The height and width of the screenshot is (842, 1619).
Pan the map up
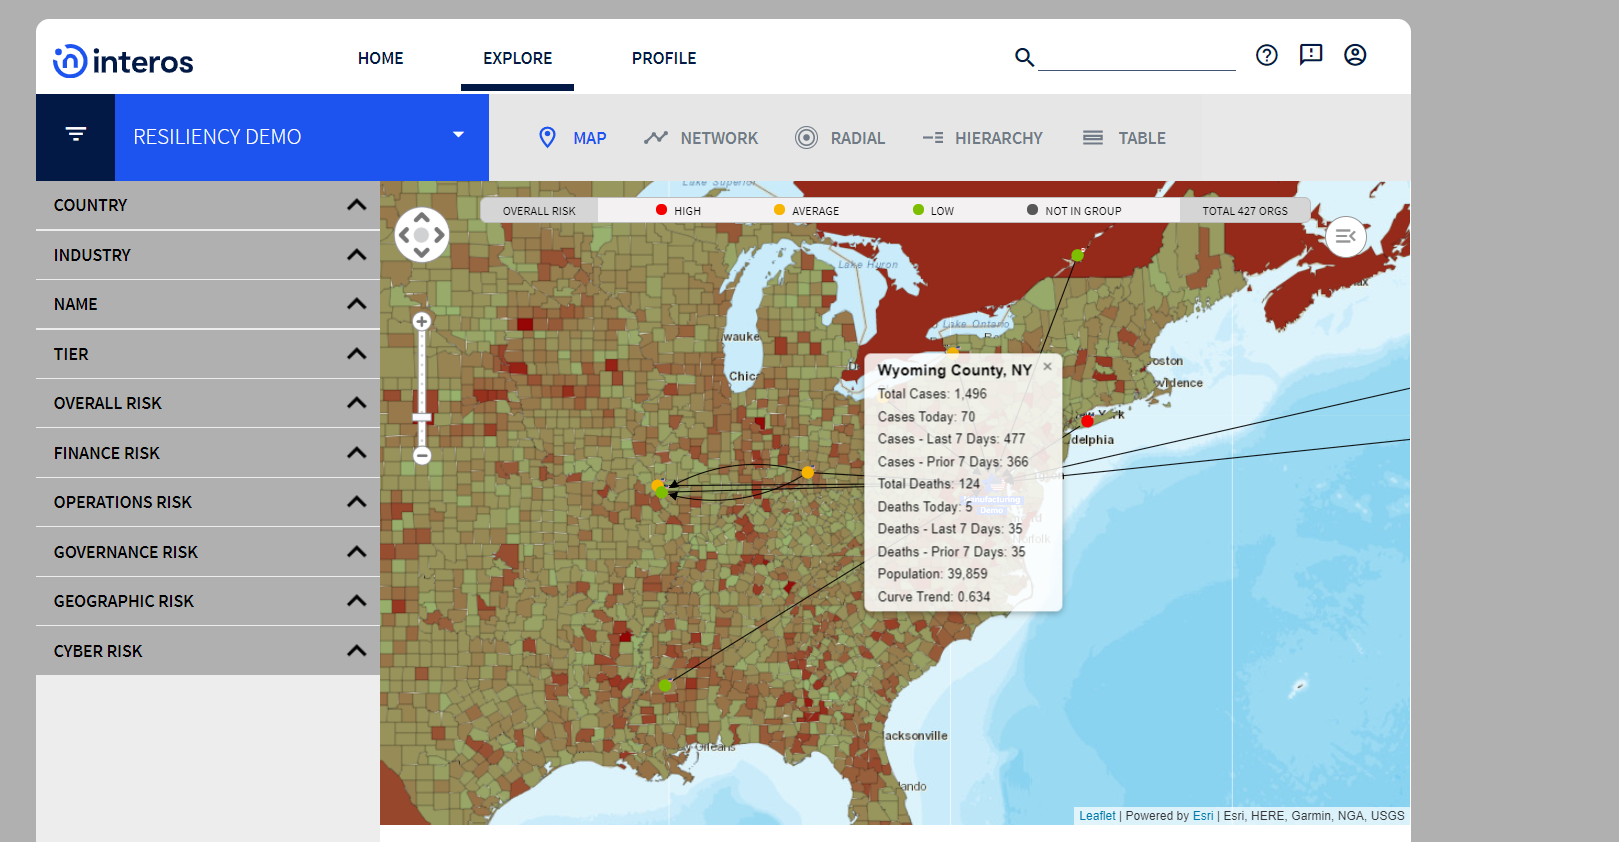point(422,217)
